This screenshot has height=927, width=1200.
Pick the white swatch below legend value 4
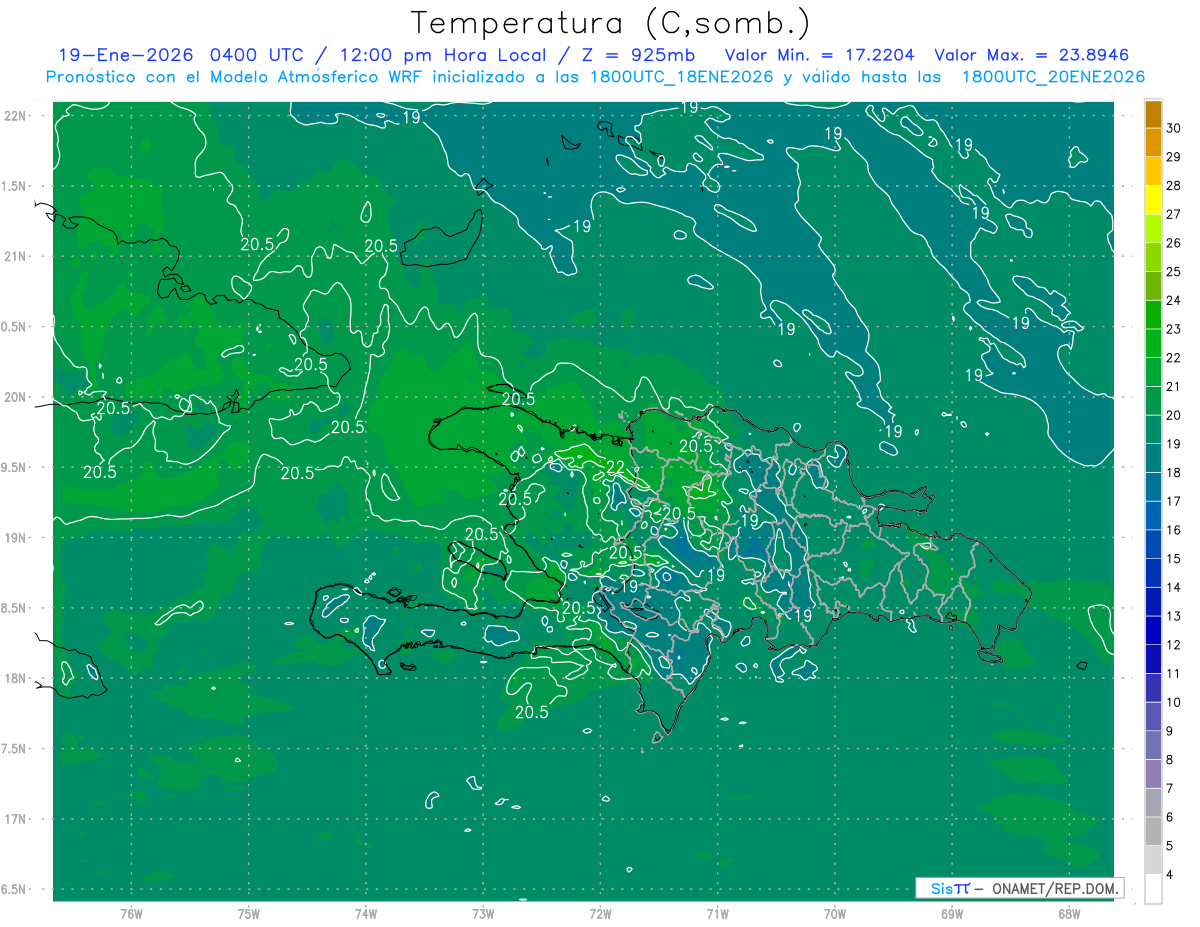pos(1153,889)
